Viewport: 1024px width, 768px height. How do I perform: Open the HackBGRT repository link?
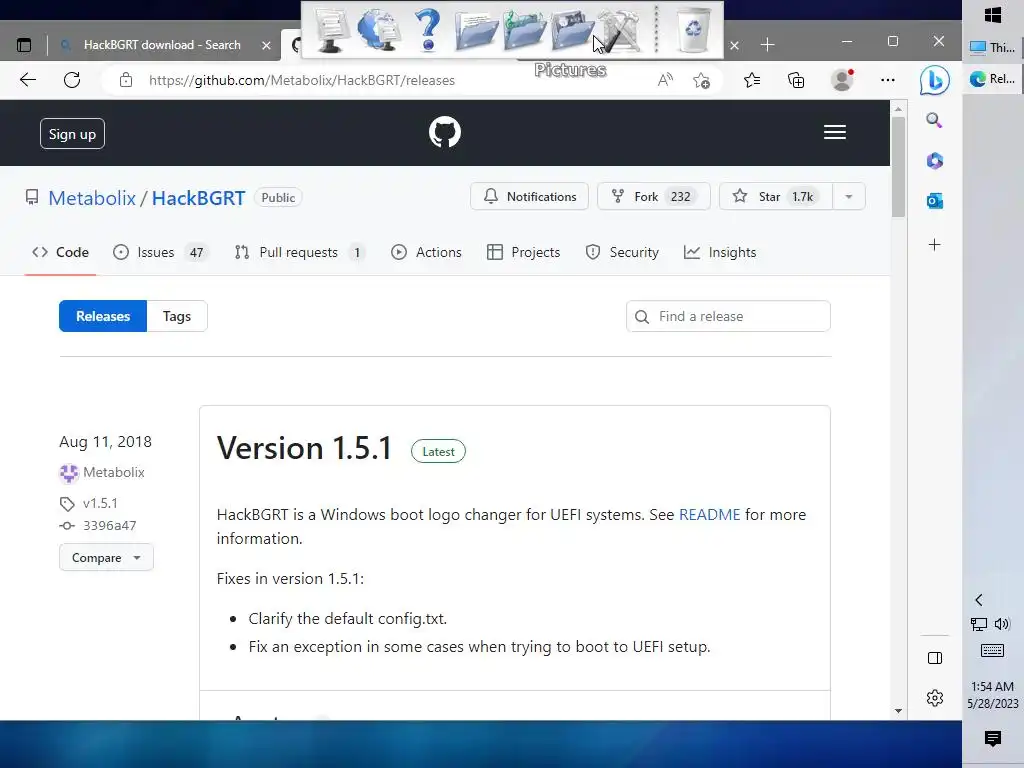pos(199,198)
